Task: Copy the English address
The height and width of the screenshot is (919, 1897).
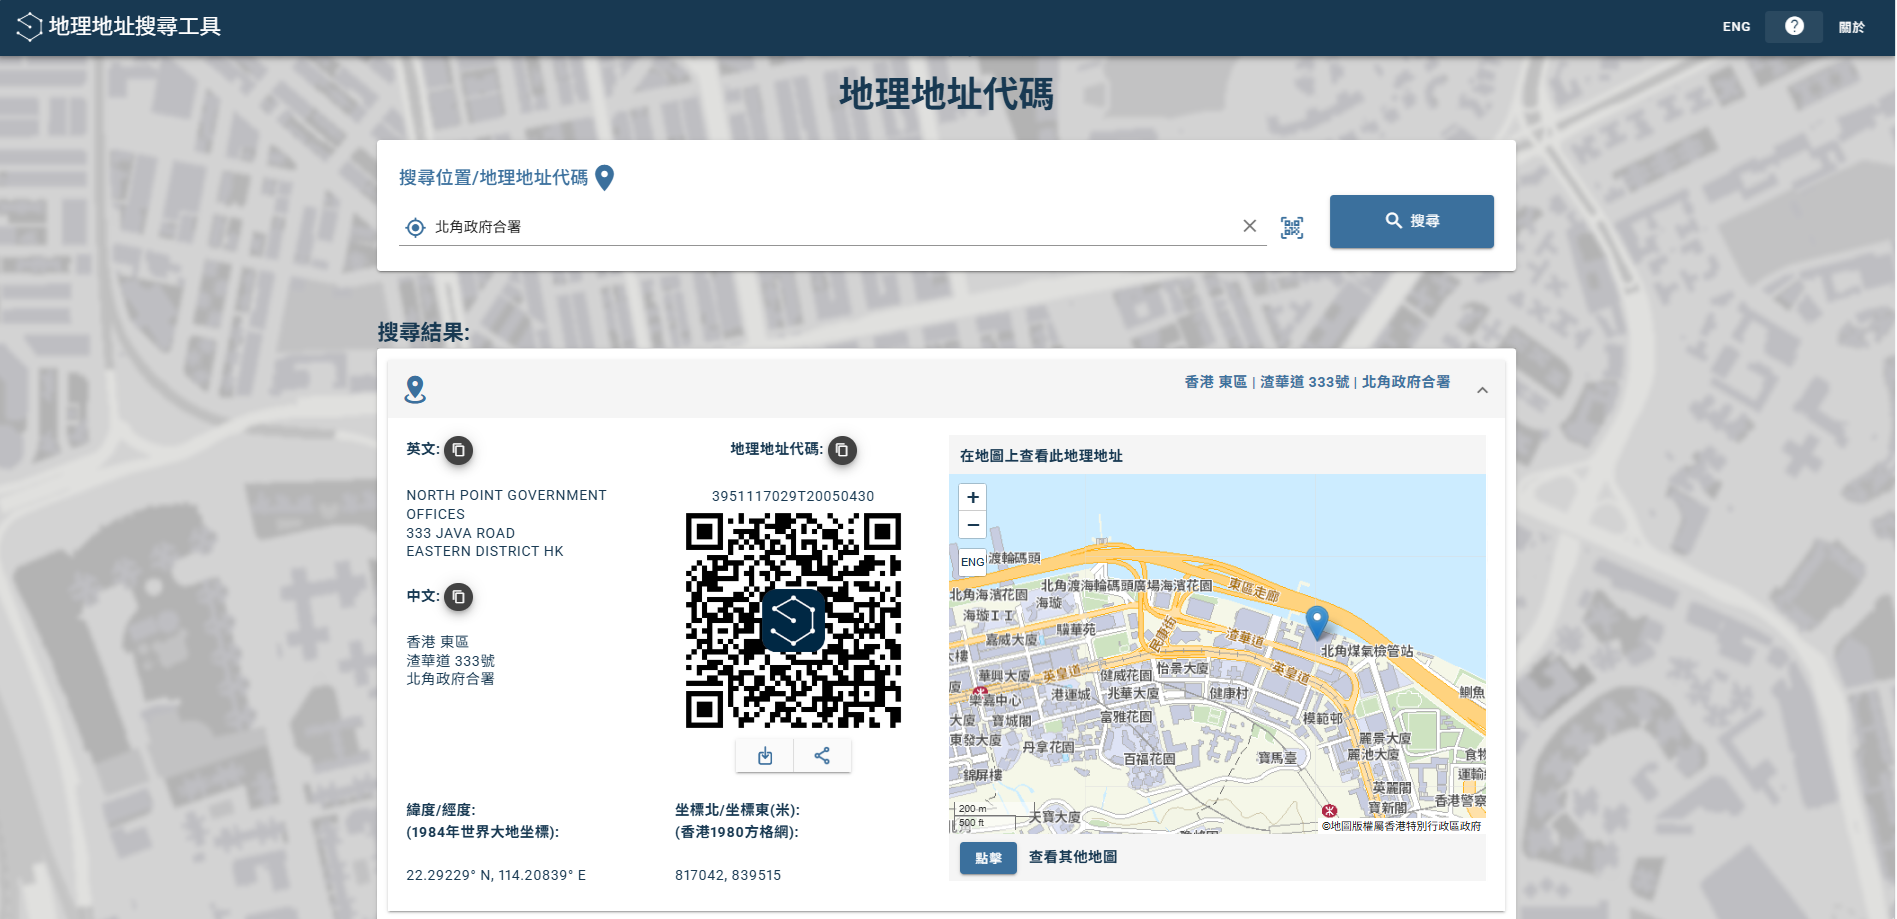Action: (x=459, y=450)
